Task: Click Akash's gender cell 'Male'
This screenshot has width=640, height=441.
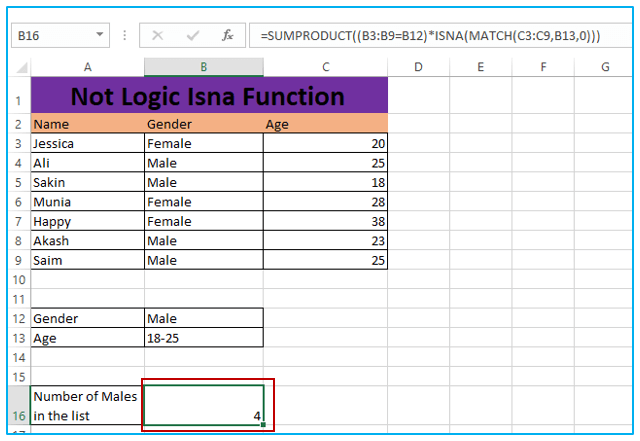Action: point(204,241)
